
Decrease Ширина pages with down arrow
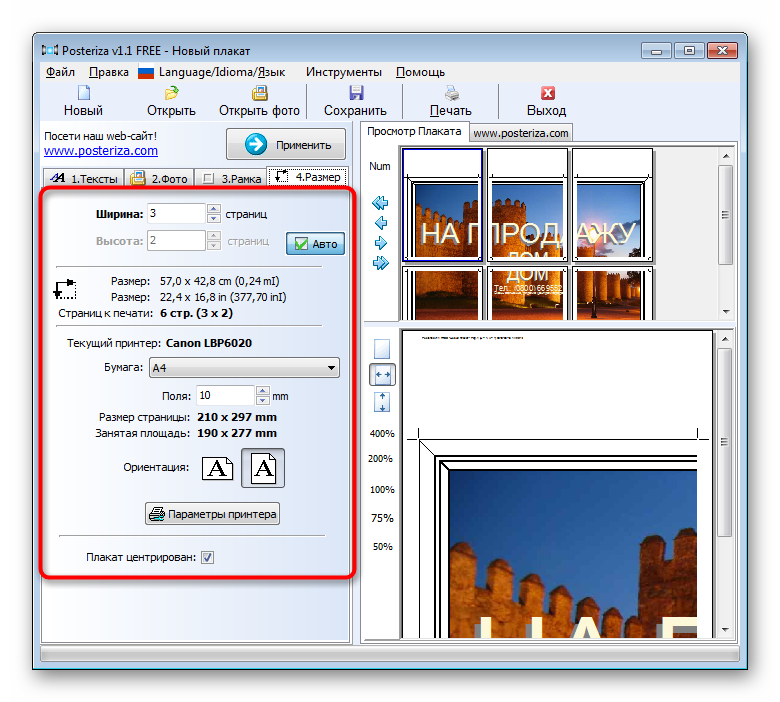214,218
